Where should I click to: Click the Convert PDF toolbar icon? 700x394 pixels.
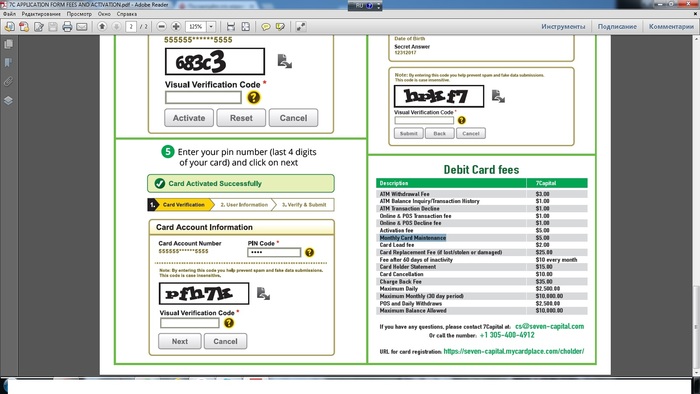[x=24, y=27]
